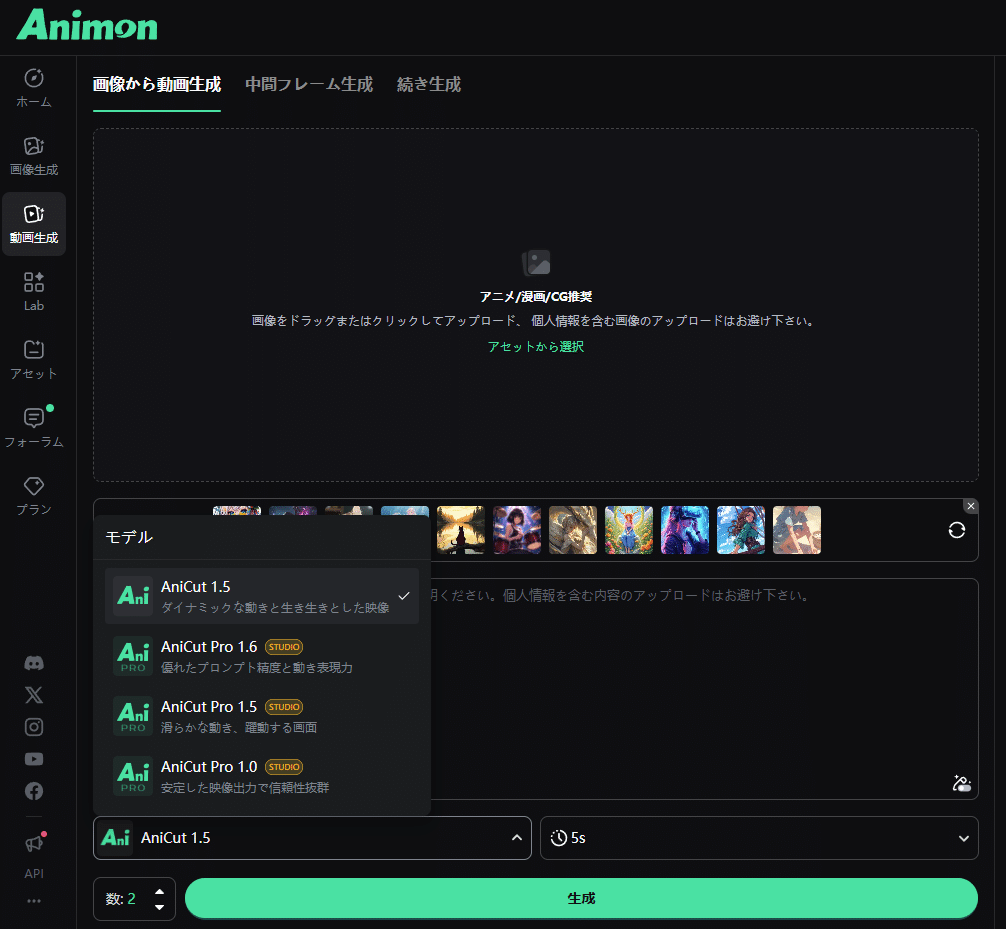Select the AniCut Pro 1.6 model
Viewport: 1006px width, 929px height.
(x=262, y=655)
